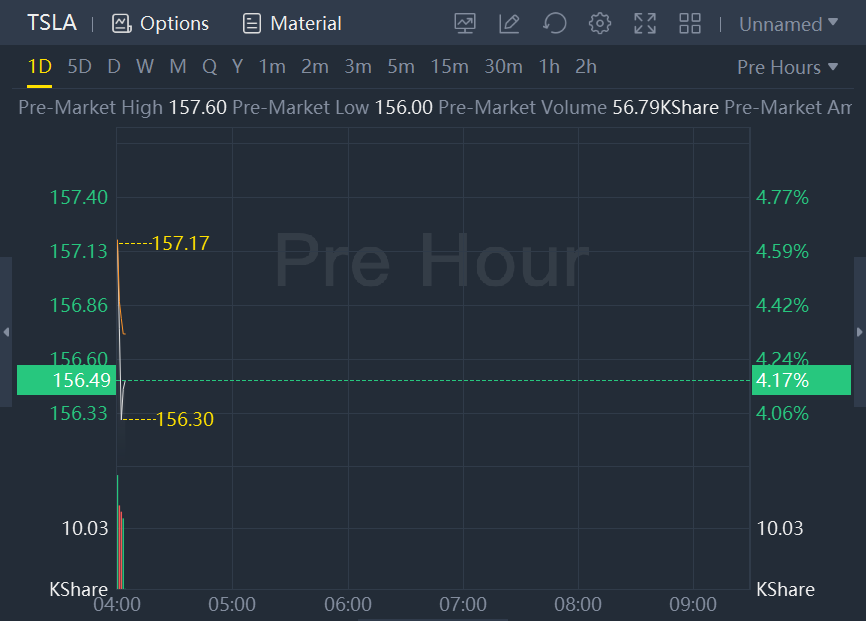Image resolution: width=866 pixels, height=621 pixels.
Task: Click the Material document icon
Action: (x=252, y=23)
